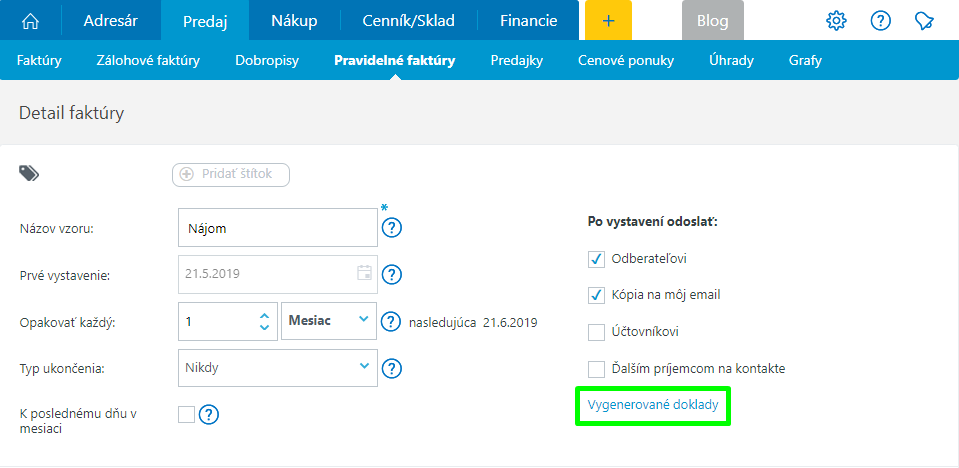Click the notification bell icon
Screen dimensions: 959x468
coord(925,21)
